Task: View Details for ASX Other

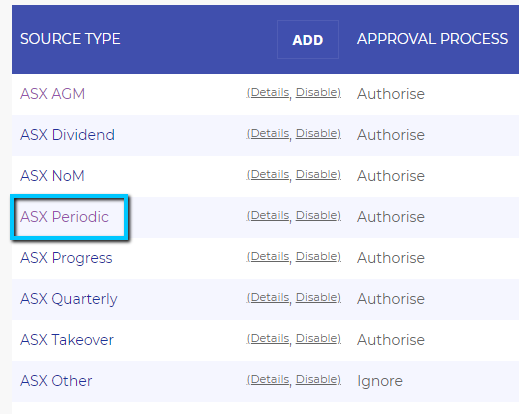Action: pyautogui.click(x=270, y=379)
